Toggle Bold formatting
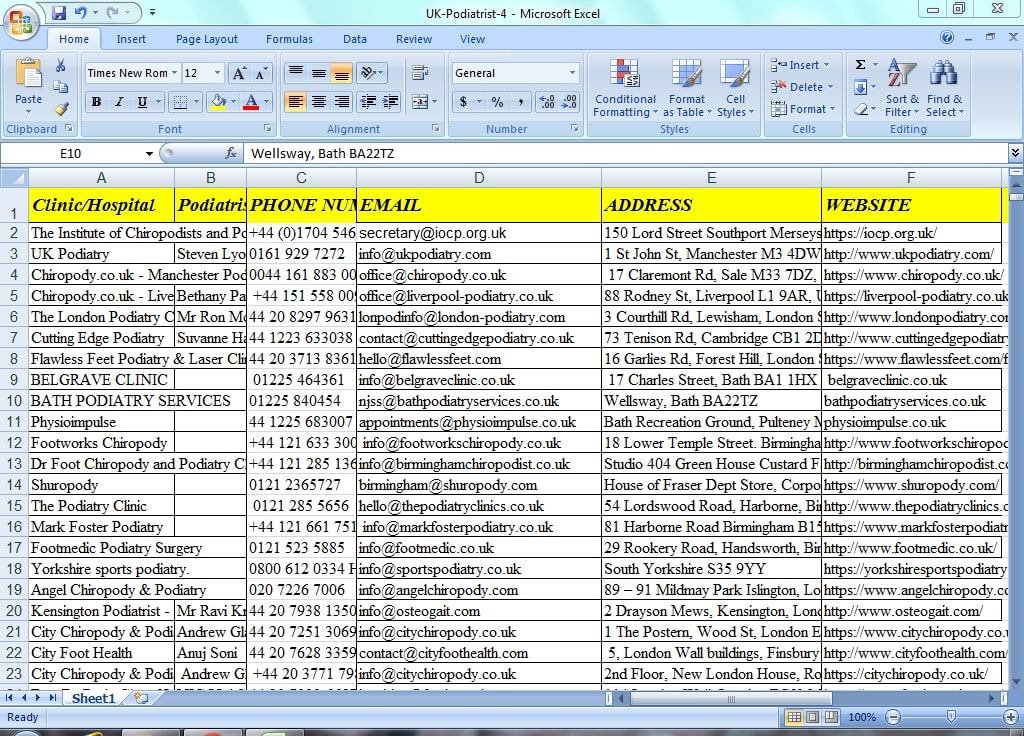The image size is (1024, 736). pyautogui.click(x=97, y=102)
